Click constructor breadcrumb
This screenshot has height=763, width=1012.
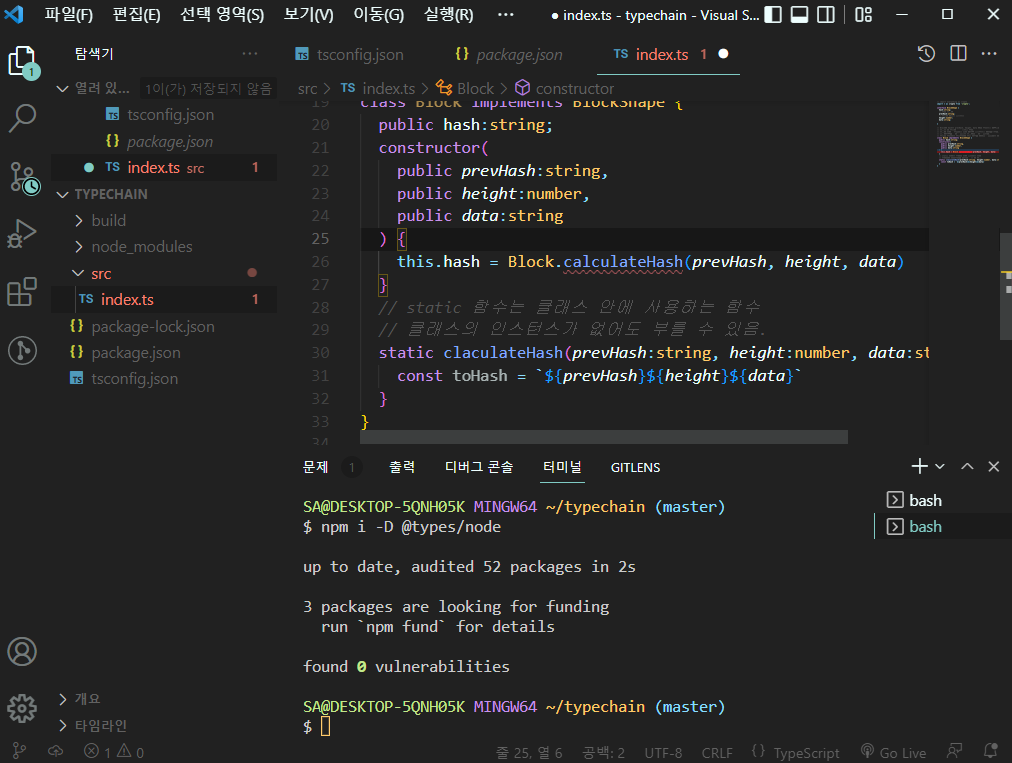565,88
